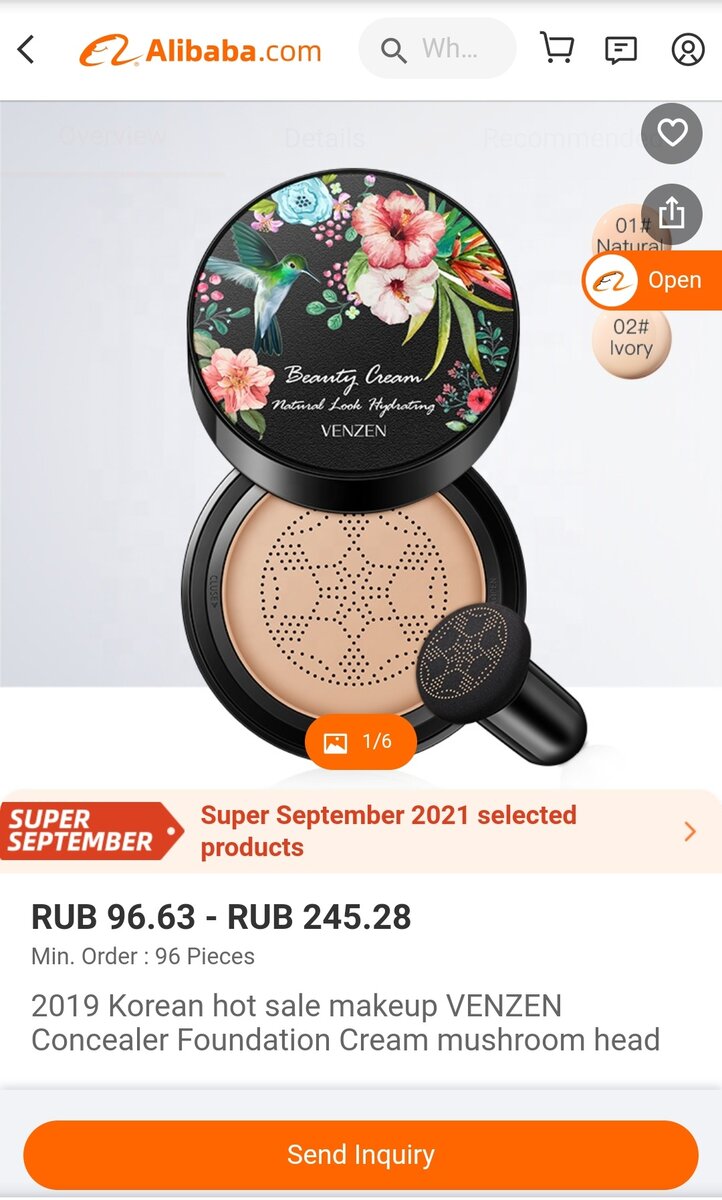
Task: Expand Super September promotion chevron
Action: point(690,831)
